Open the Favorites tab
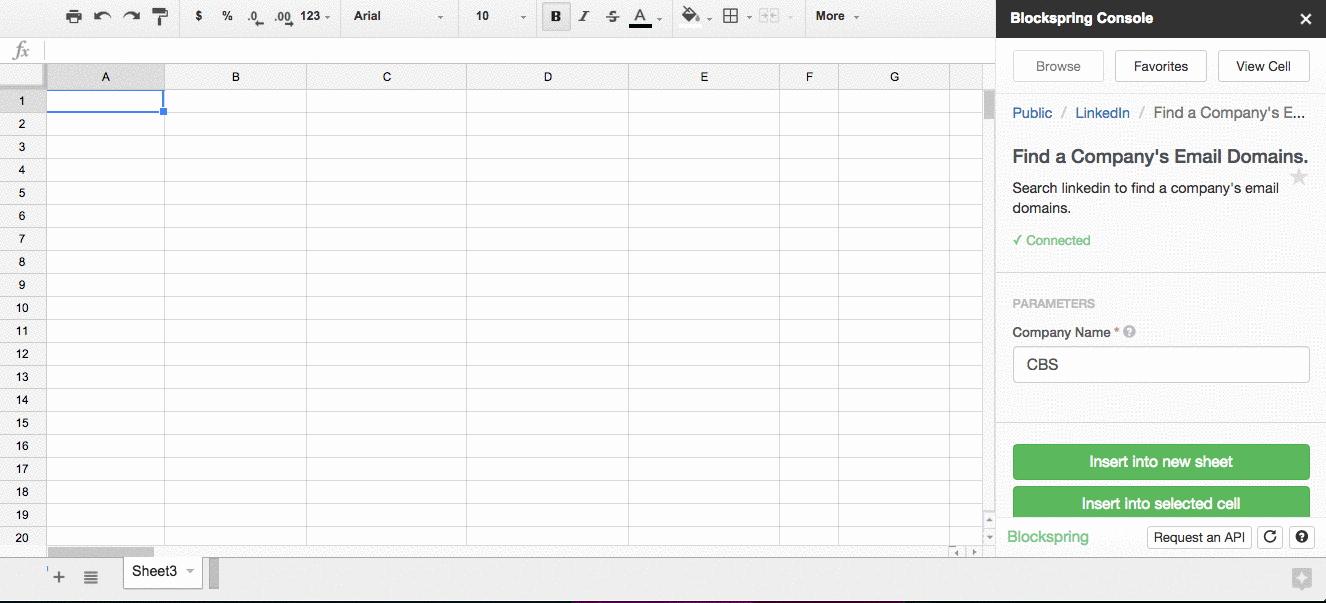The image size is (1326, 603). coord(1161,66)
